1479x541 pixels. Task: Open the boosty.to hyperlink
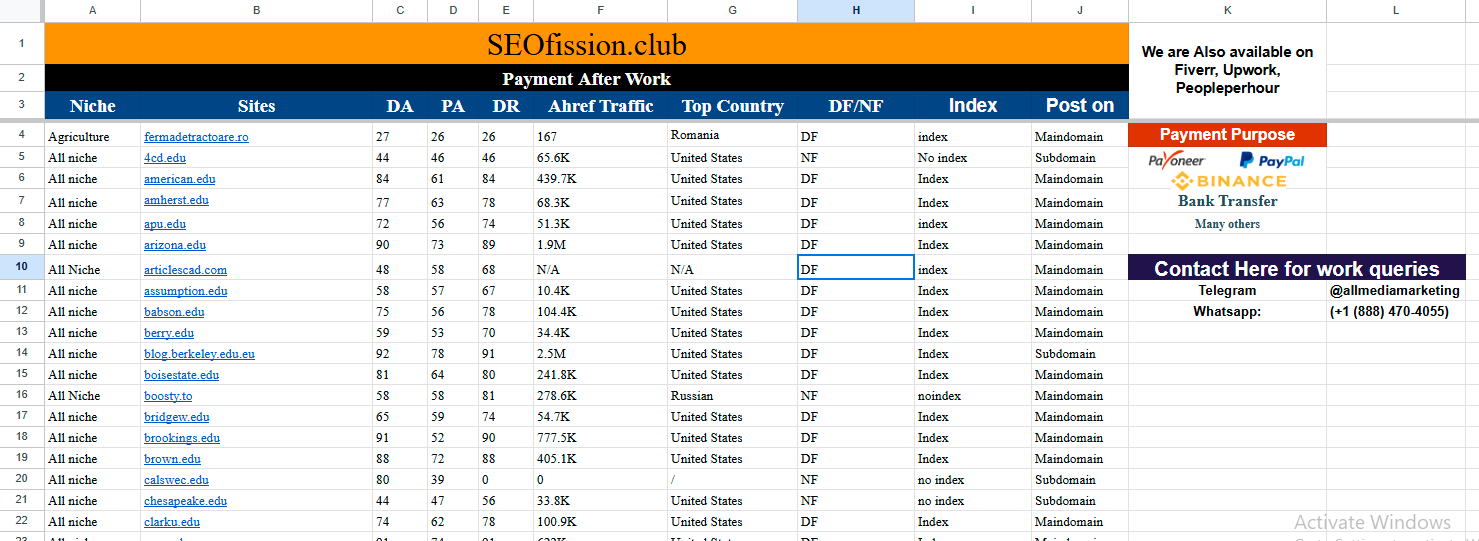click(168, 396)
